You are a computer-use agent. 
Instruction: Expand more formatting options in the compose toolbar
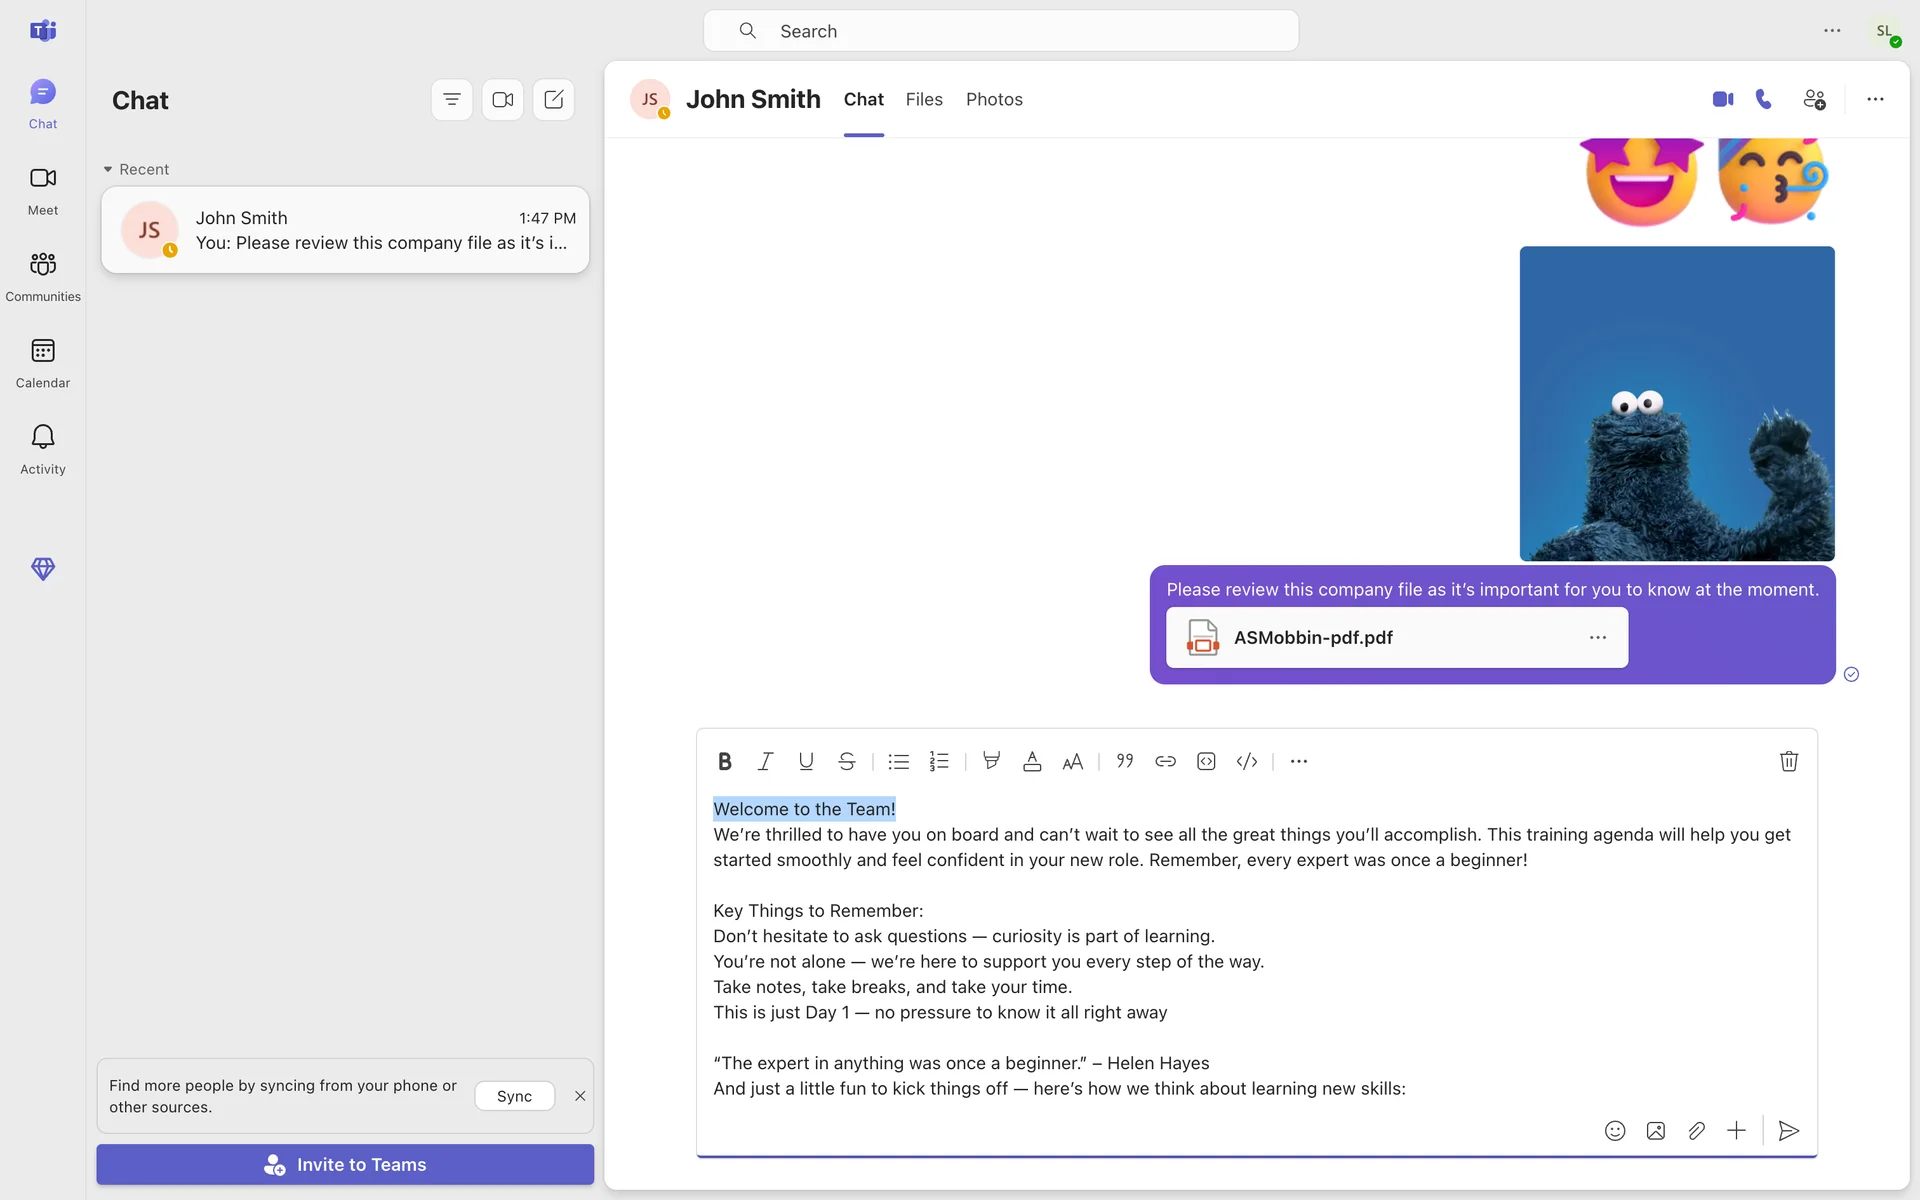tap(1298, 761)
